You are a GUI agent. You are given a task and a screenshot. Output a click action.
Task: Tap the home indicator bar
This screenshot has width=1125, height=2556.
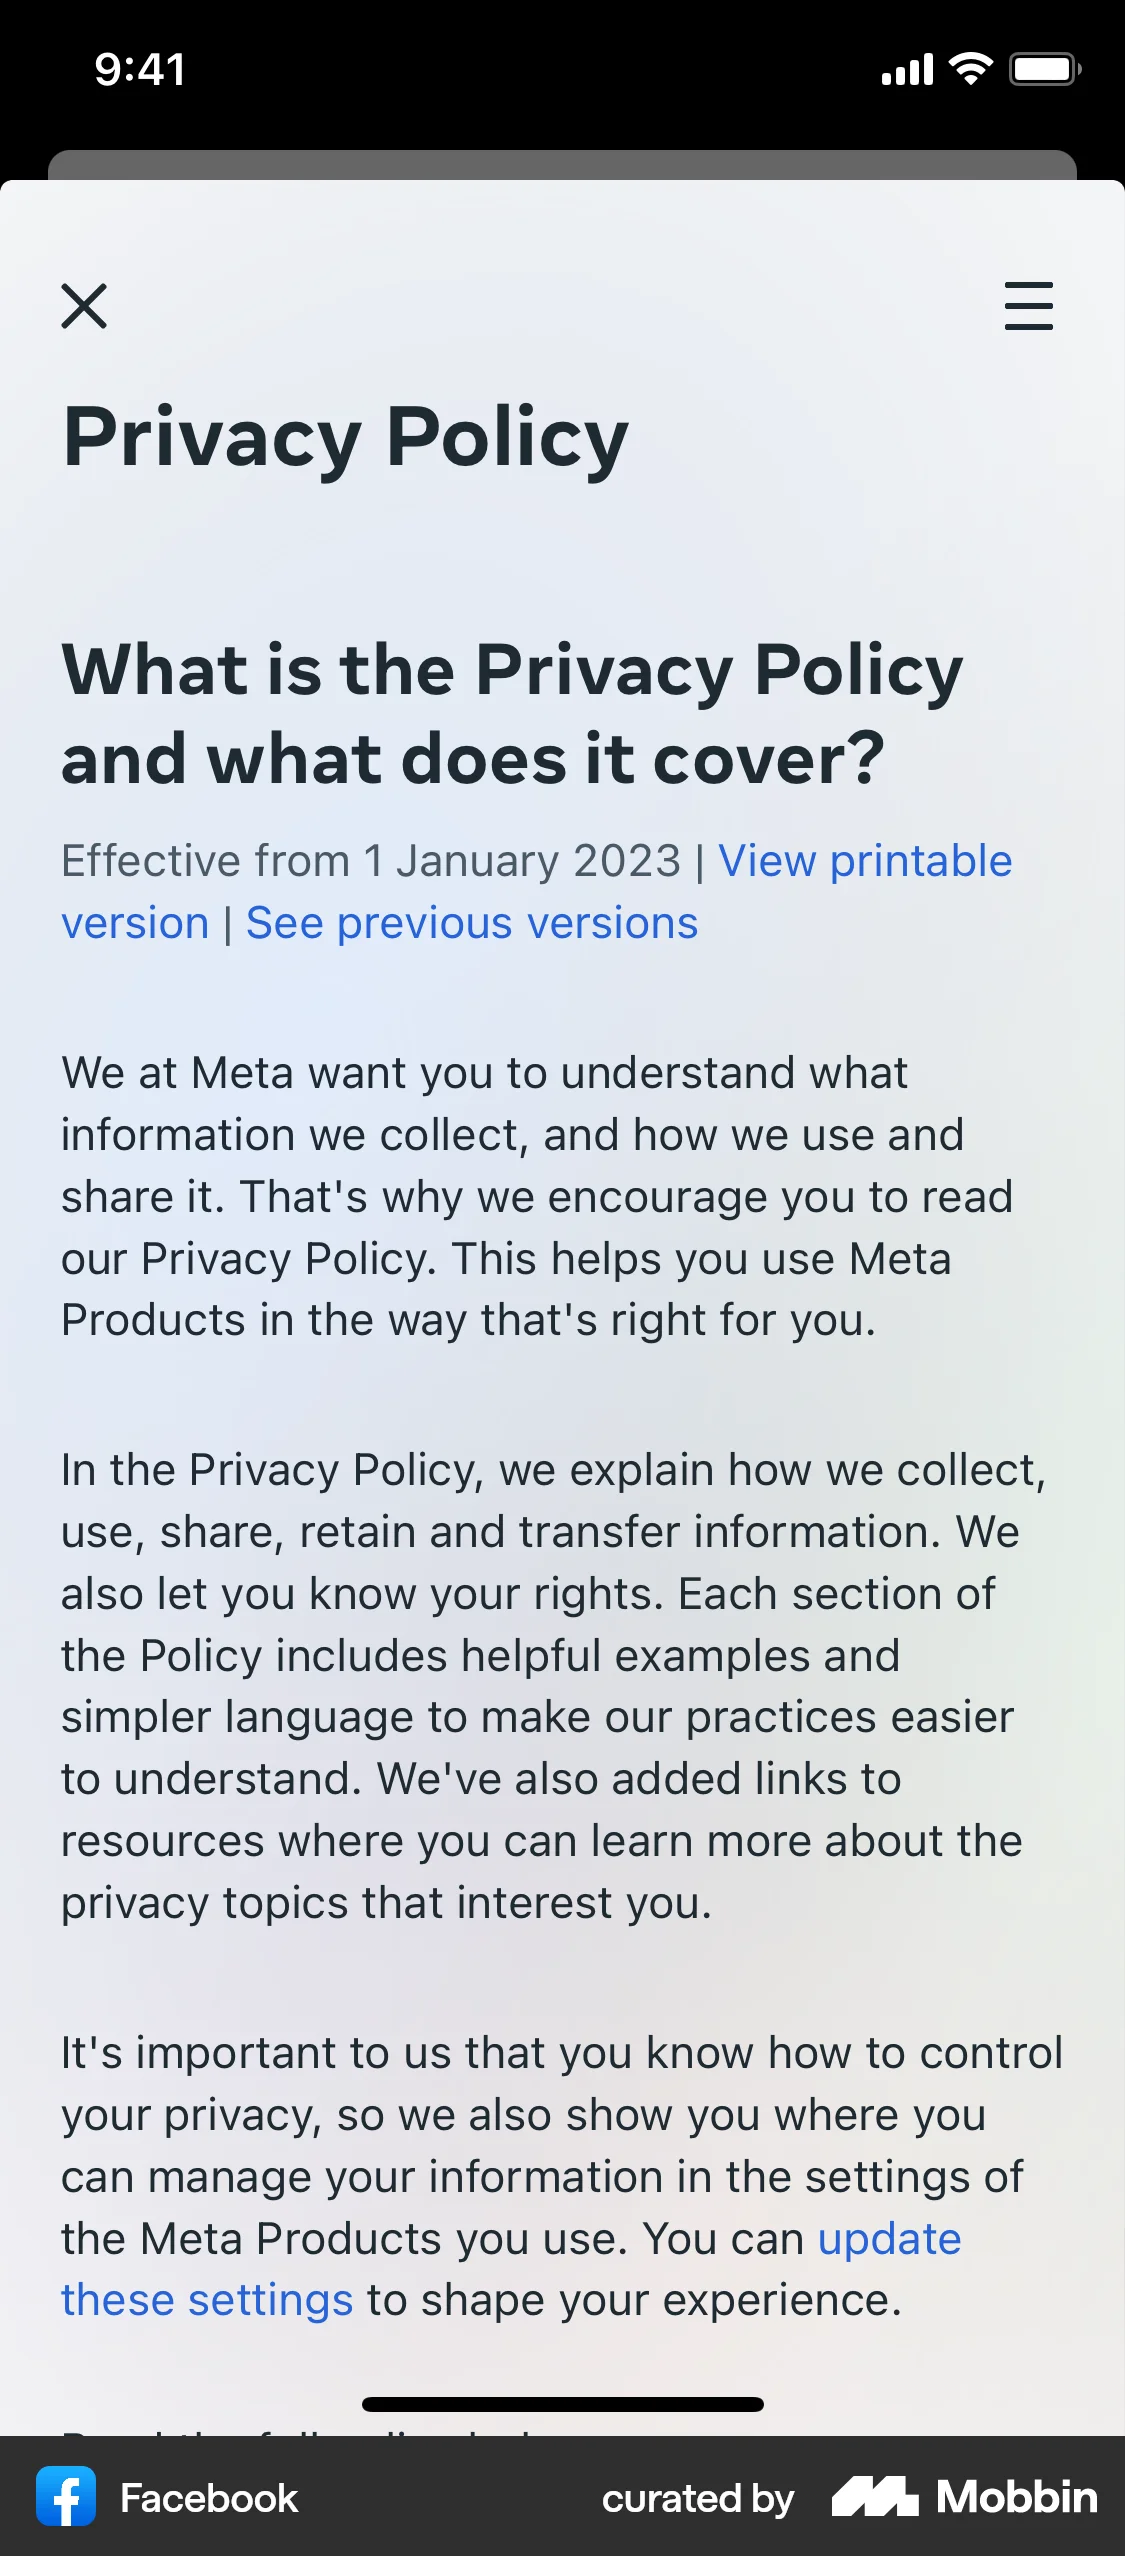(562, 2405)
